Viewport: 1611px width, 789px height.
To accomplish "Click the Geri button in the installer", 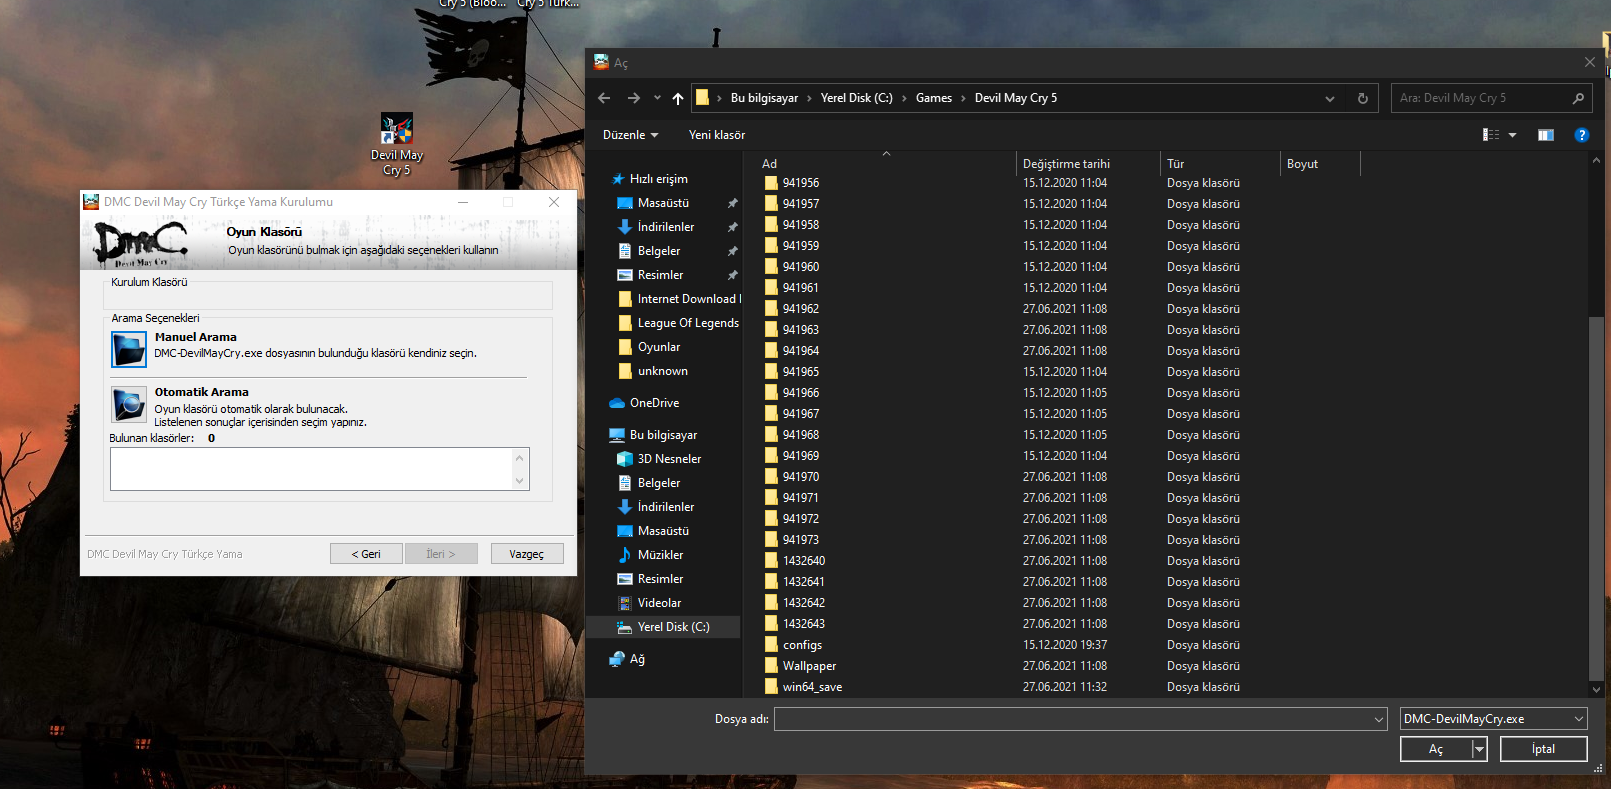I will (366, 554).
